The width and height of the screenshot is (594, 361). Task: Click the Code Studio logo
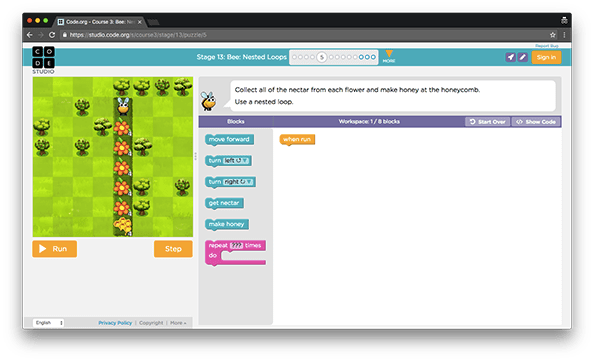tap(43, 60)
